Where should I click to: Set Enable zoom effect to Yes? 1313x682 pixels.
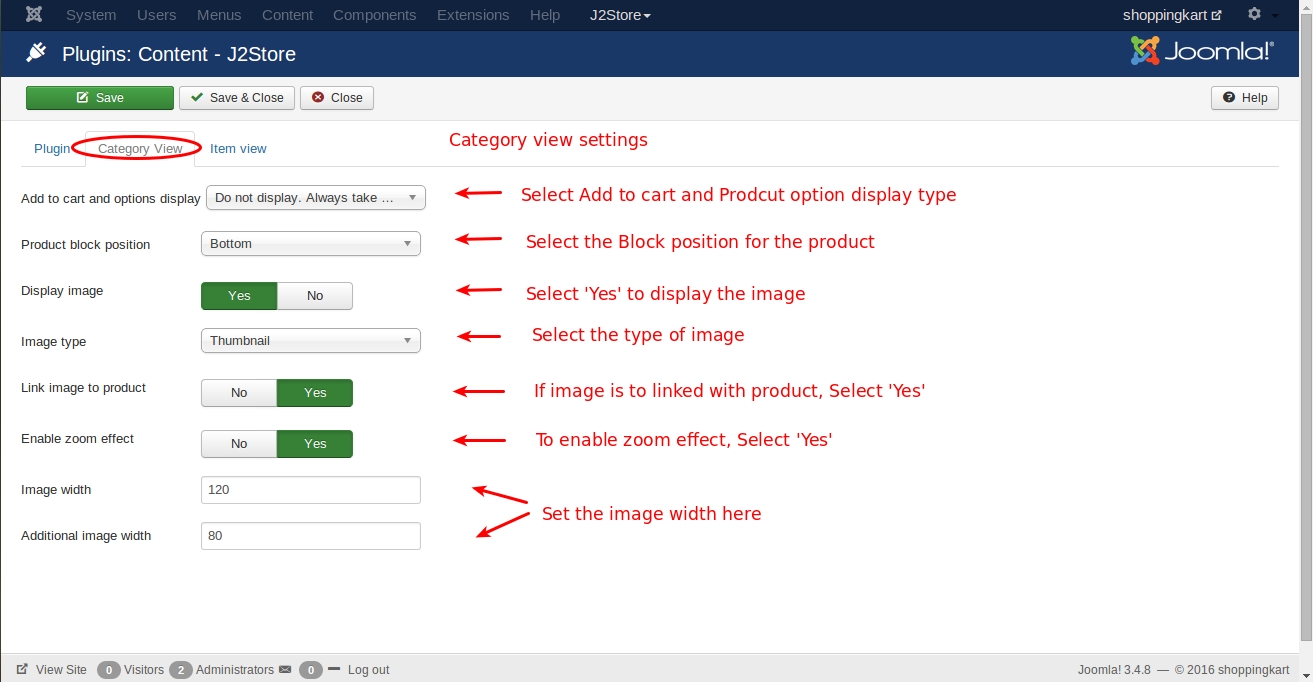pos(315,444)
